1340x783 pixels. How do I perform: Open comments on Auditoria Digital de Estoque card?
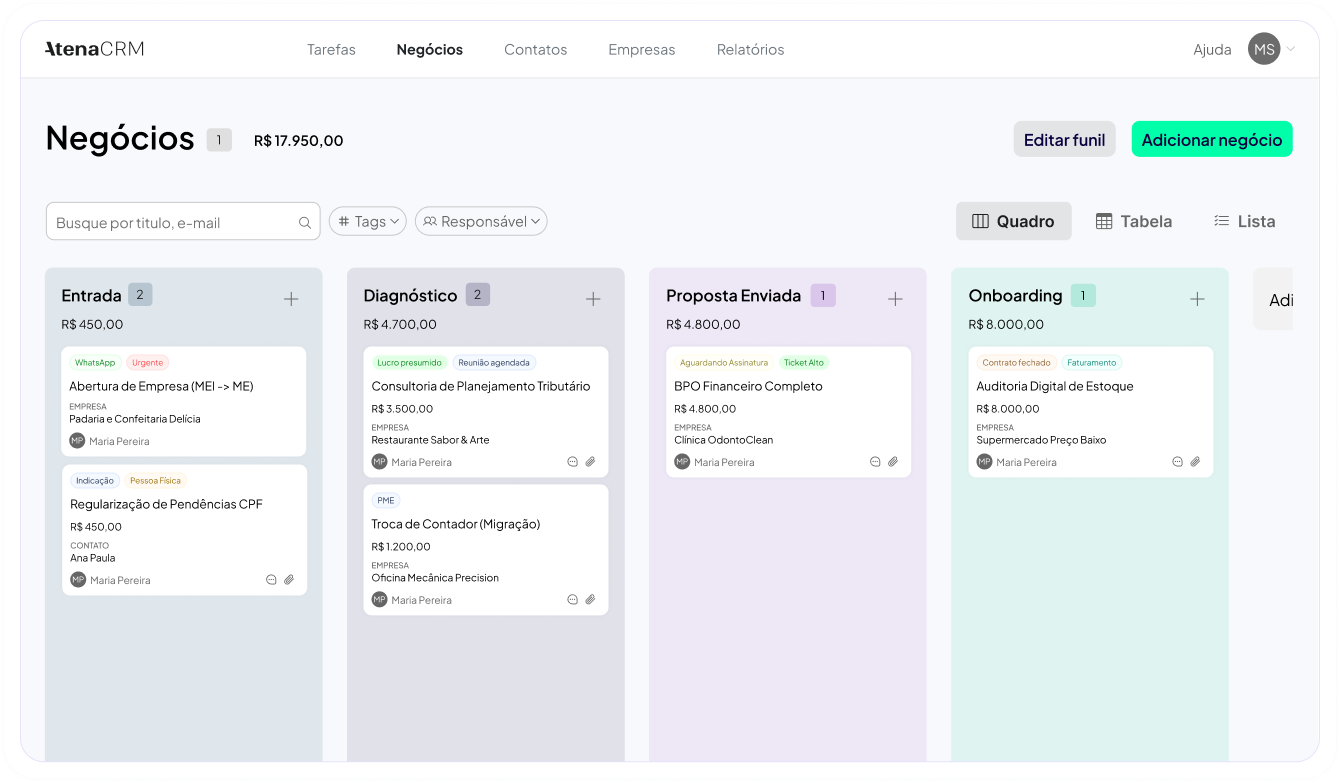(x=1177, y=462)
